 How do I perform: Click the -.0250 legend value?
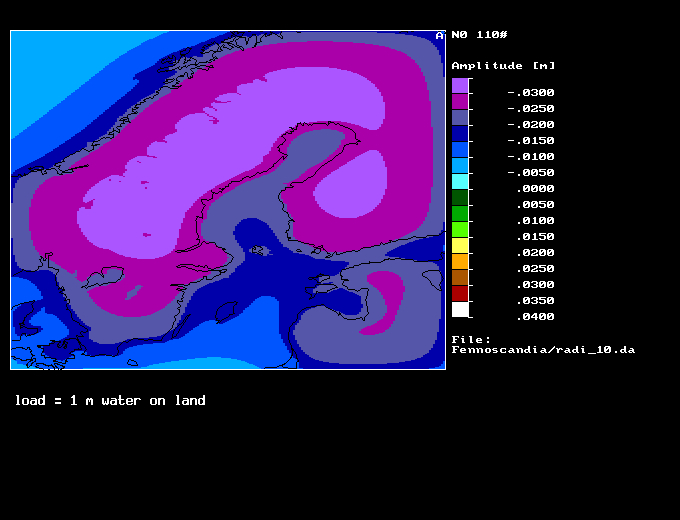click(531, 108)
